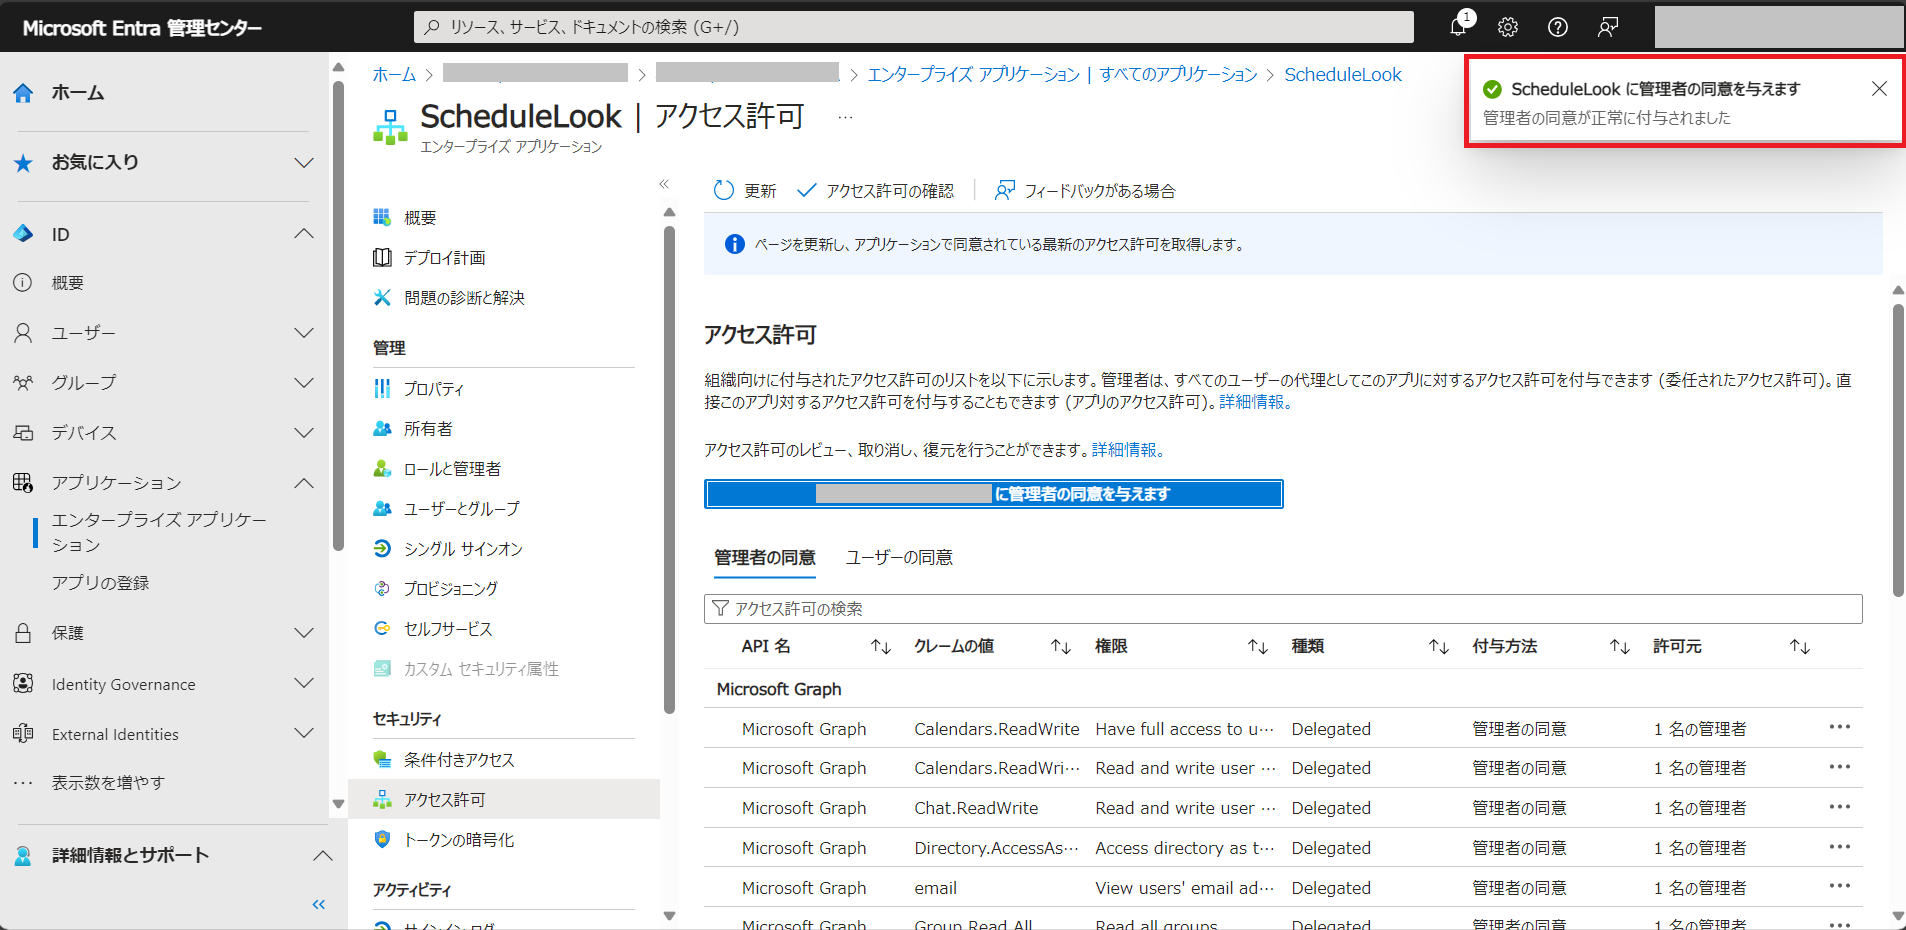Sort by 権限 column arrows
1906x930 pixels.
pyautogui.click(x=1258, y=647)
